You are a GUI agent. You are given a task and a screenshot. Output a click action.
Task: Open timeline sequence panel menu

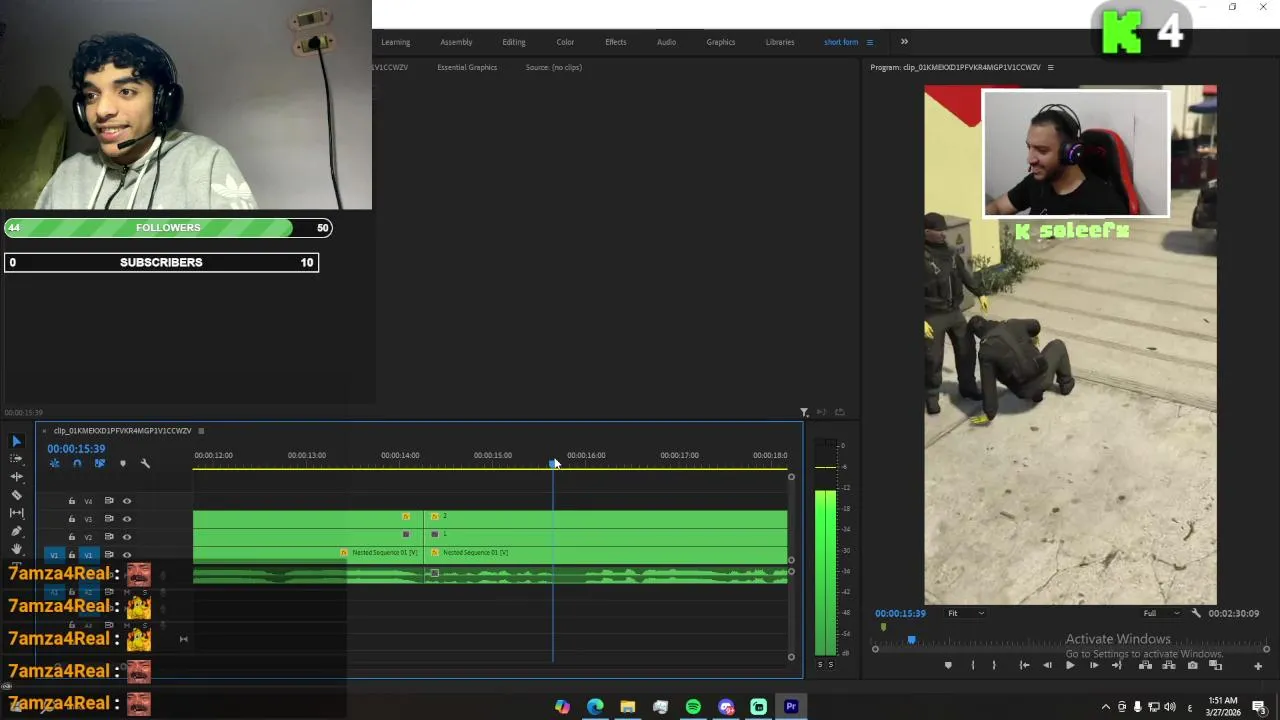pyautogui.click(x=201, y=431)
